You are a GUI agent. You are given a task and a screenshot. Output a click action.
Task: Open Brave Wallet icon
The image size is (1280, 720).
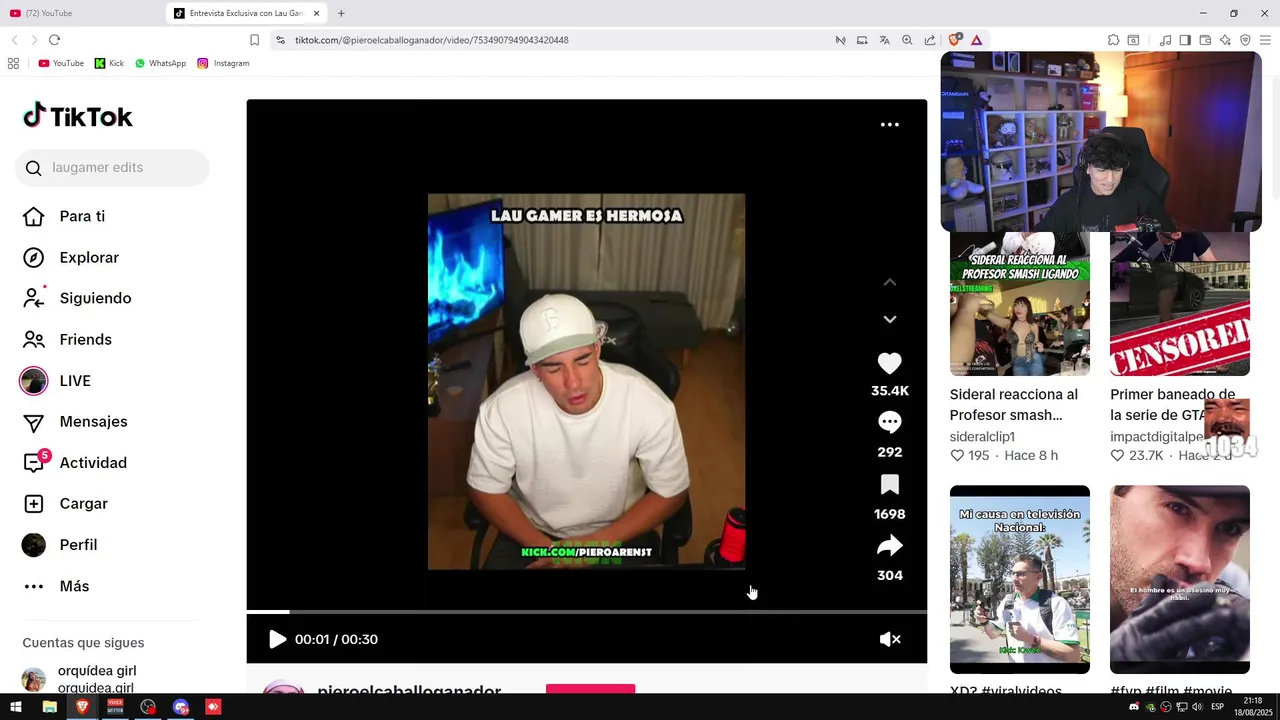(x=1205, y=40)
